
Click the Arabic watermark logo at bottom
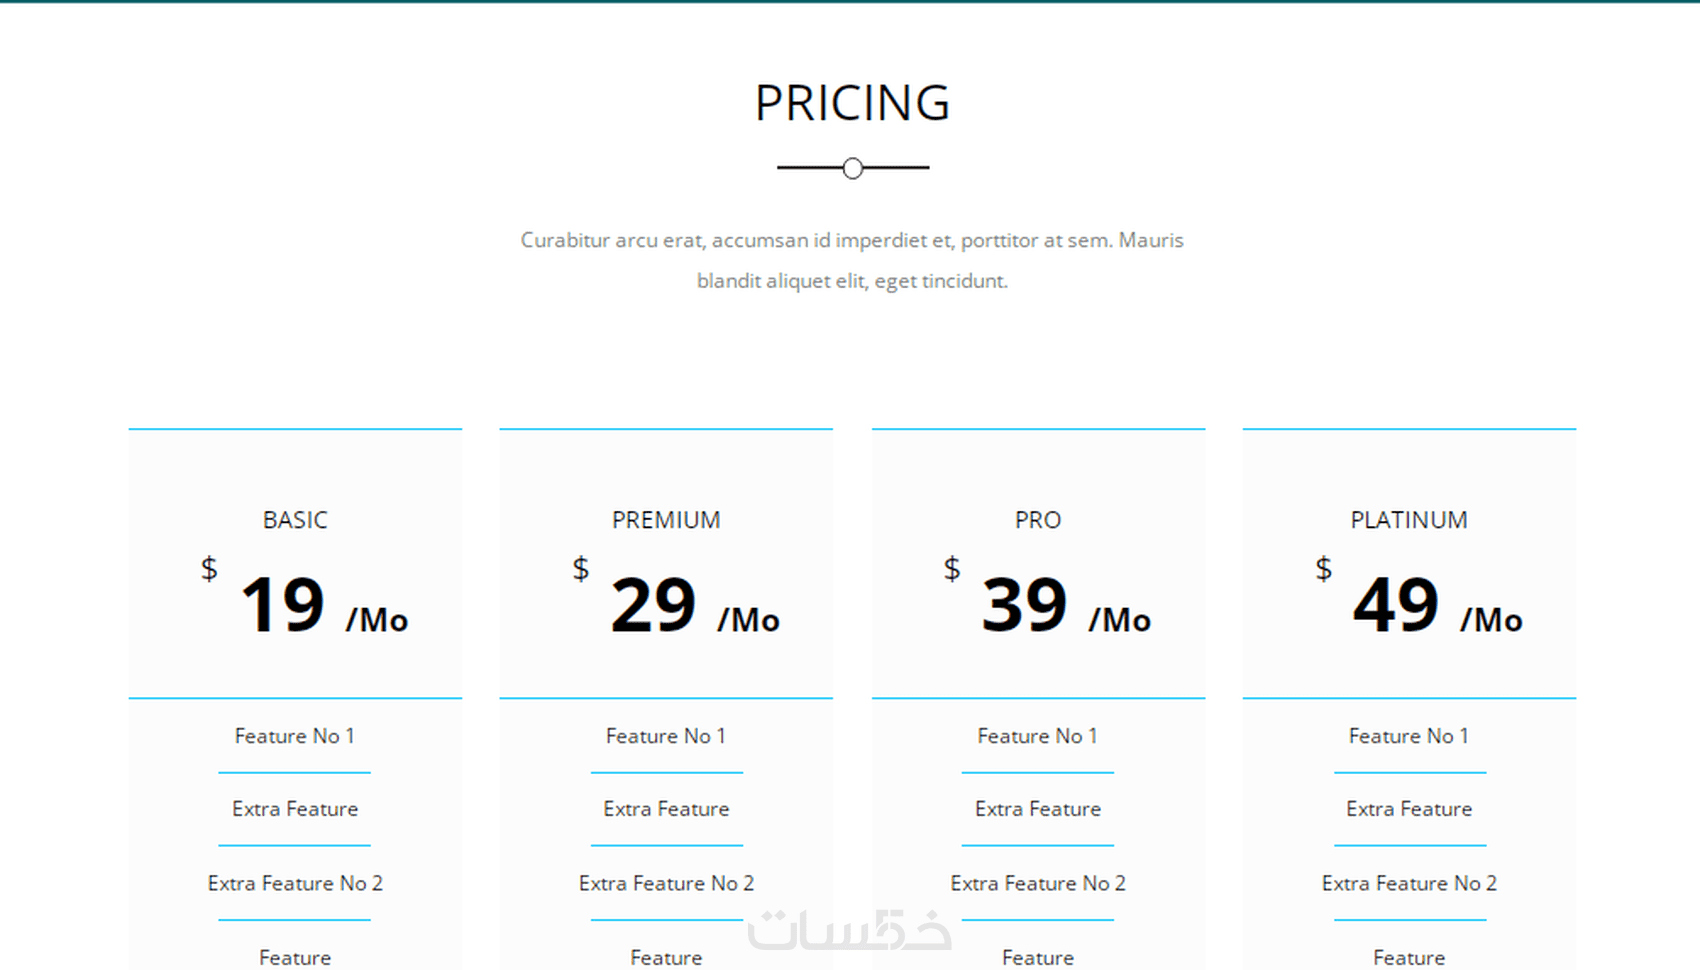click(x=850, y=929)
